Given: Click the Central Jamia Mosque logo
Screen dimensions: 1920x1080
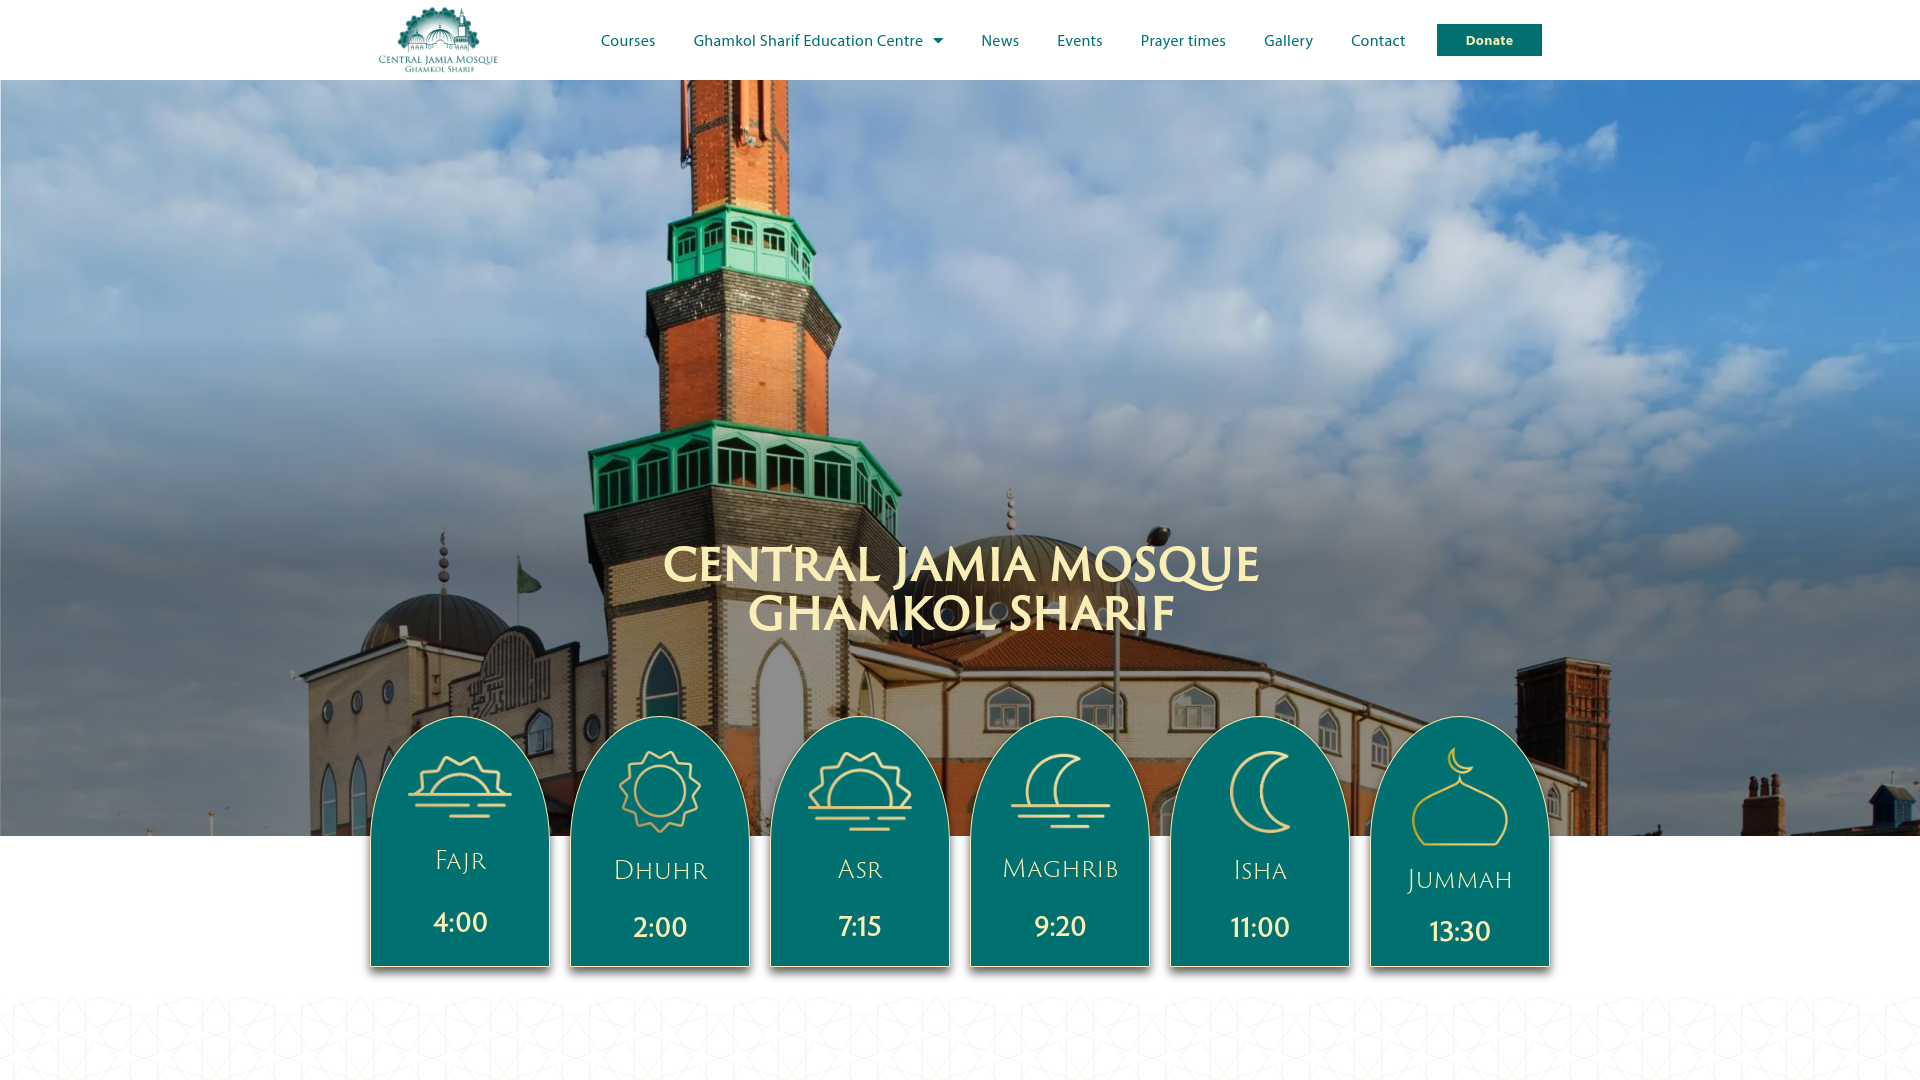Looking at the screenshot, I should [438, 40].
